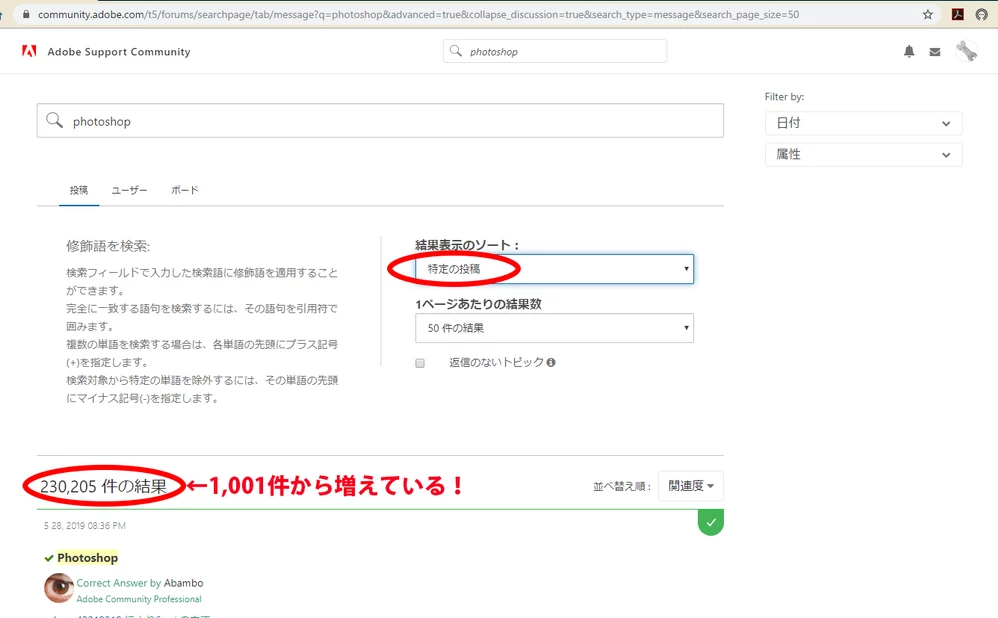Screen dimensions: 998x618
Task: Click Abambo's avatar thumbnail
Action: coord(59,587)
